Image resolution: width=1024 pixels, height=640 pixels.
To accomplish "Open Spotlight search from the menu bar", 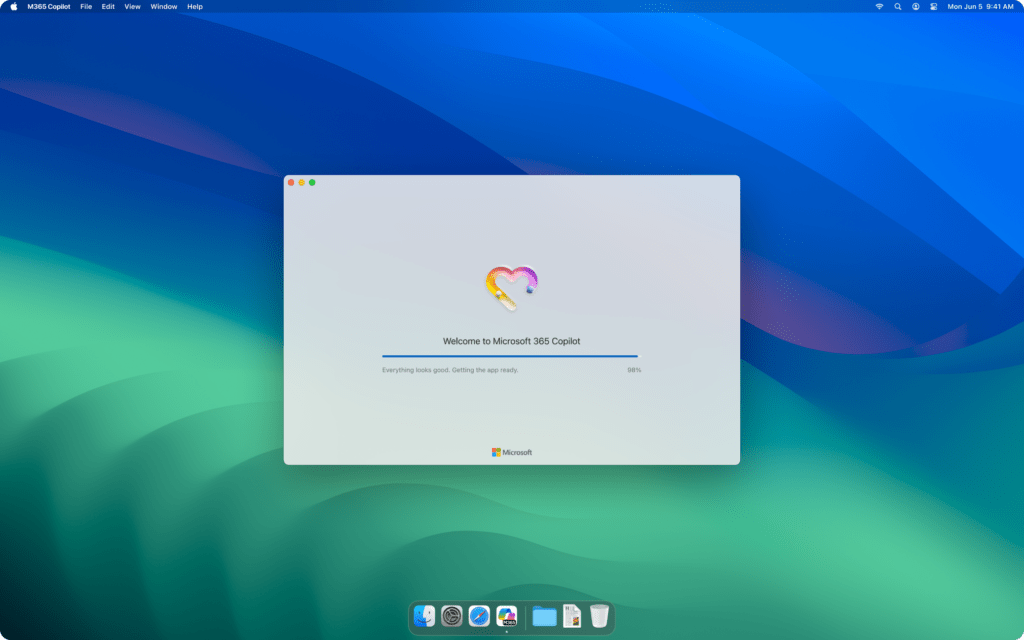I will (x=898, y=6).
